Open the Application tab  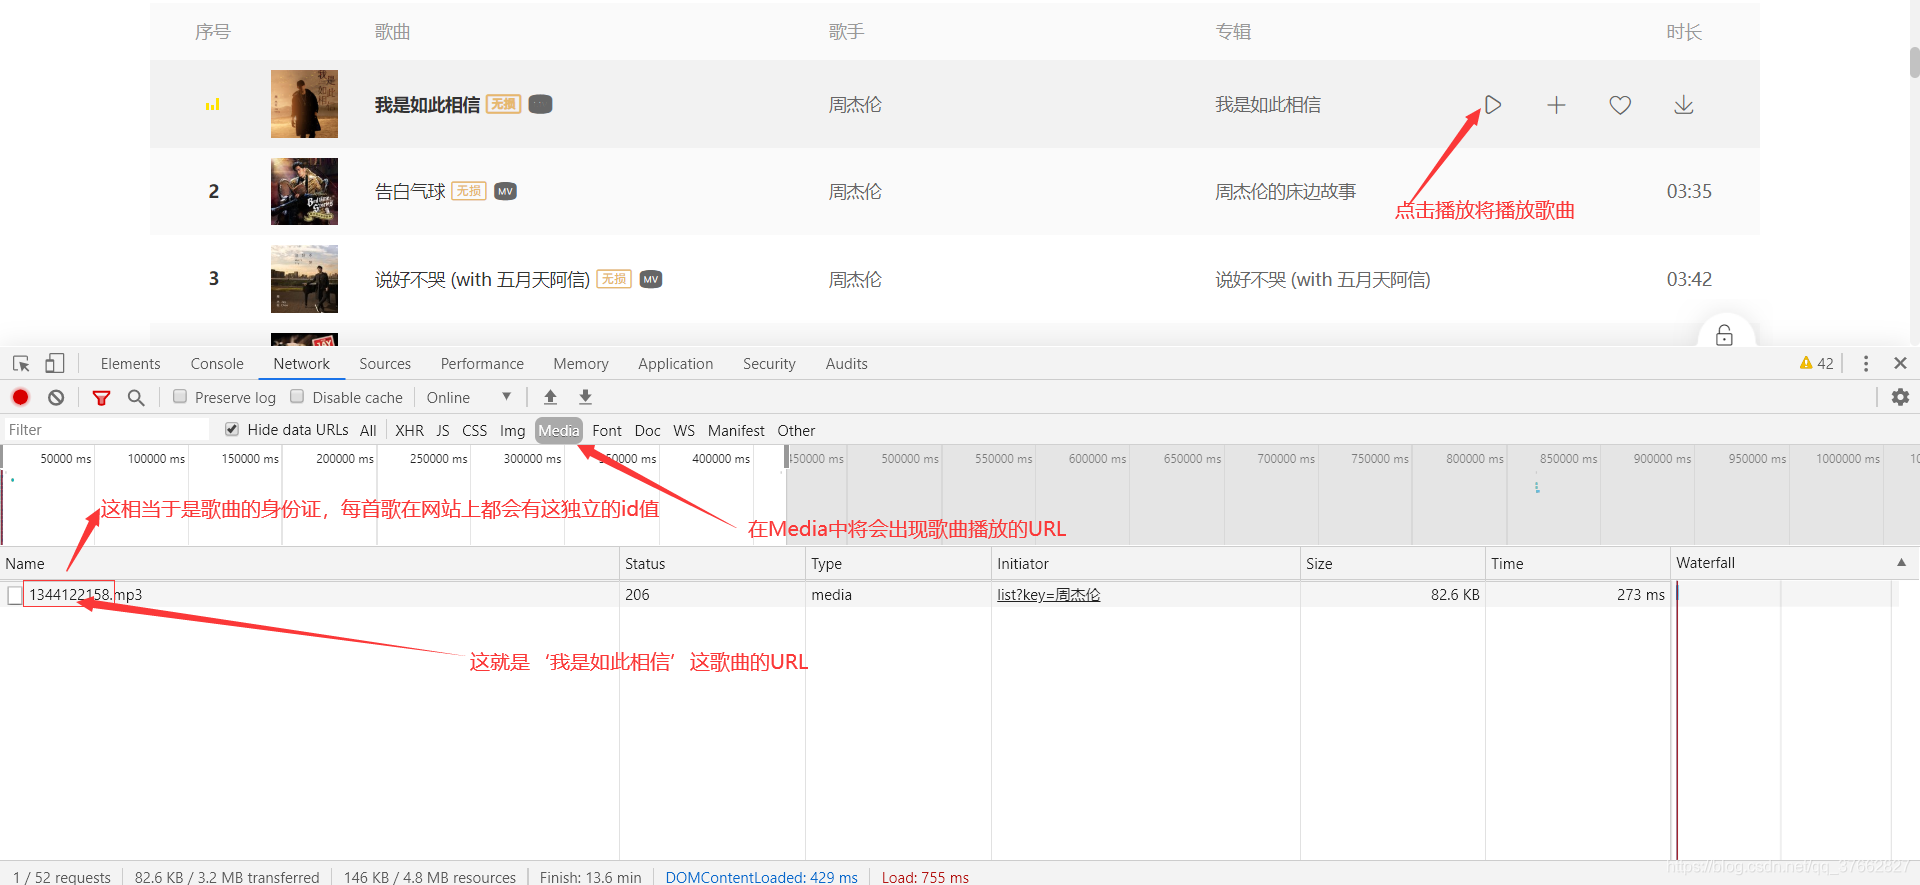676,364
